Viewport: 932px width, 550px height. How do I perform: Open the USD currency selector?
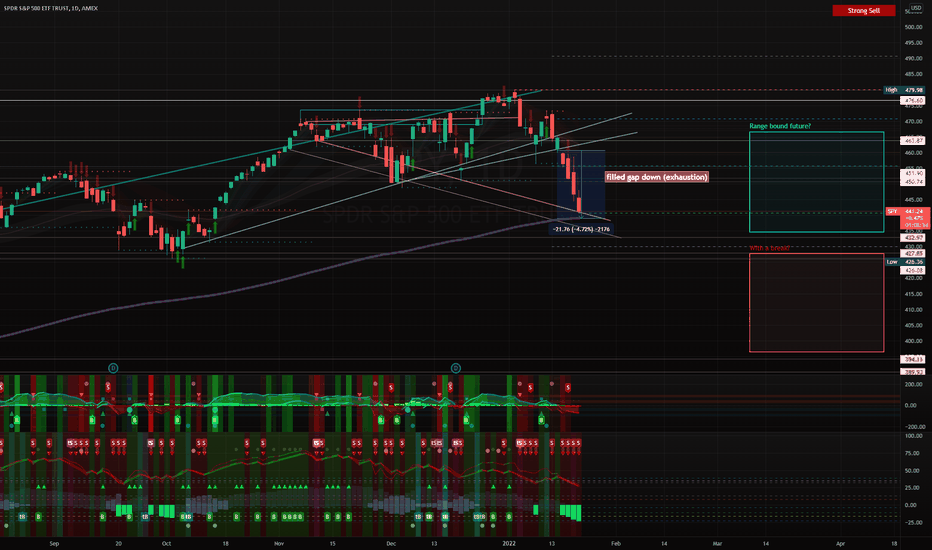coord(915,8)
